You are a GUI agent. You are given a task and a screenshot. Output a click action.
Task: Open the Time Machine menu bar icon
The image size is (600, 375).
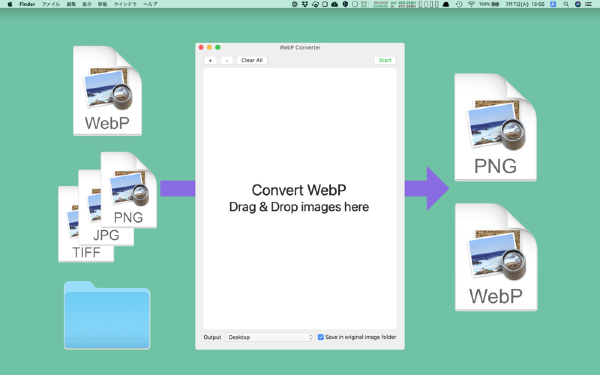pyautogui.click(x=459, y=4)
